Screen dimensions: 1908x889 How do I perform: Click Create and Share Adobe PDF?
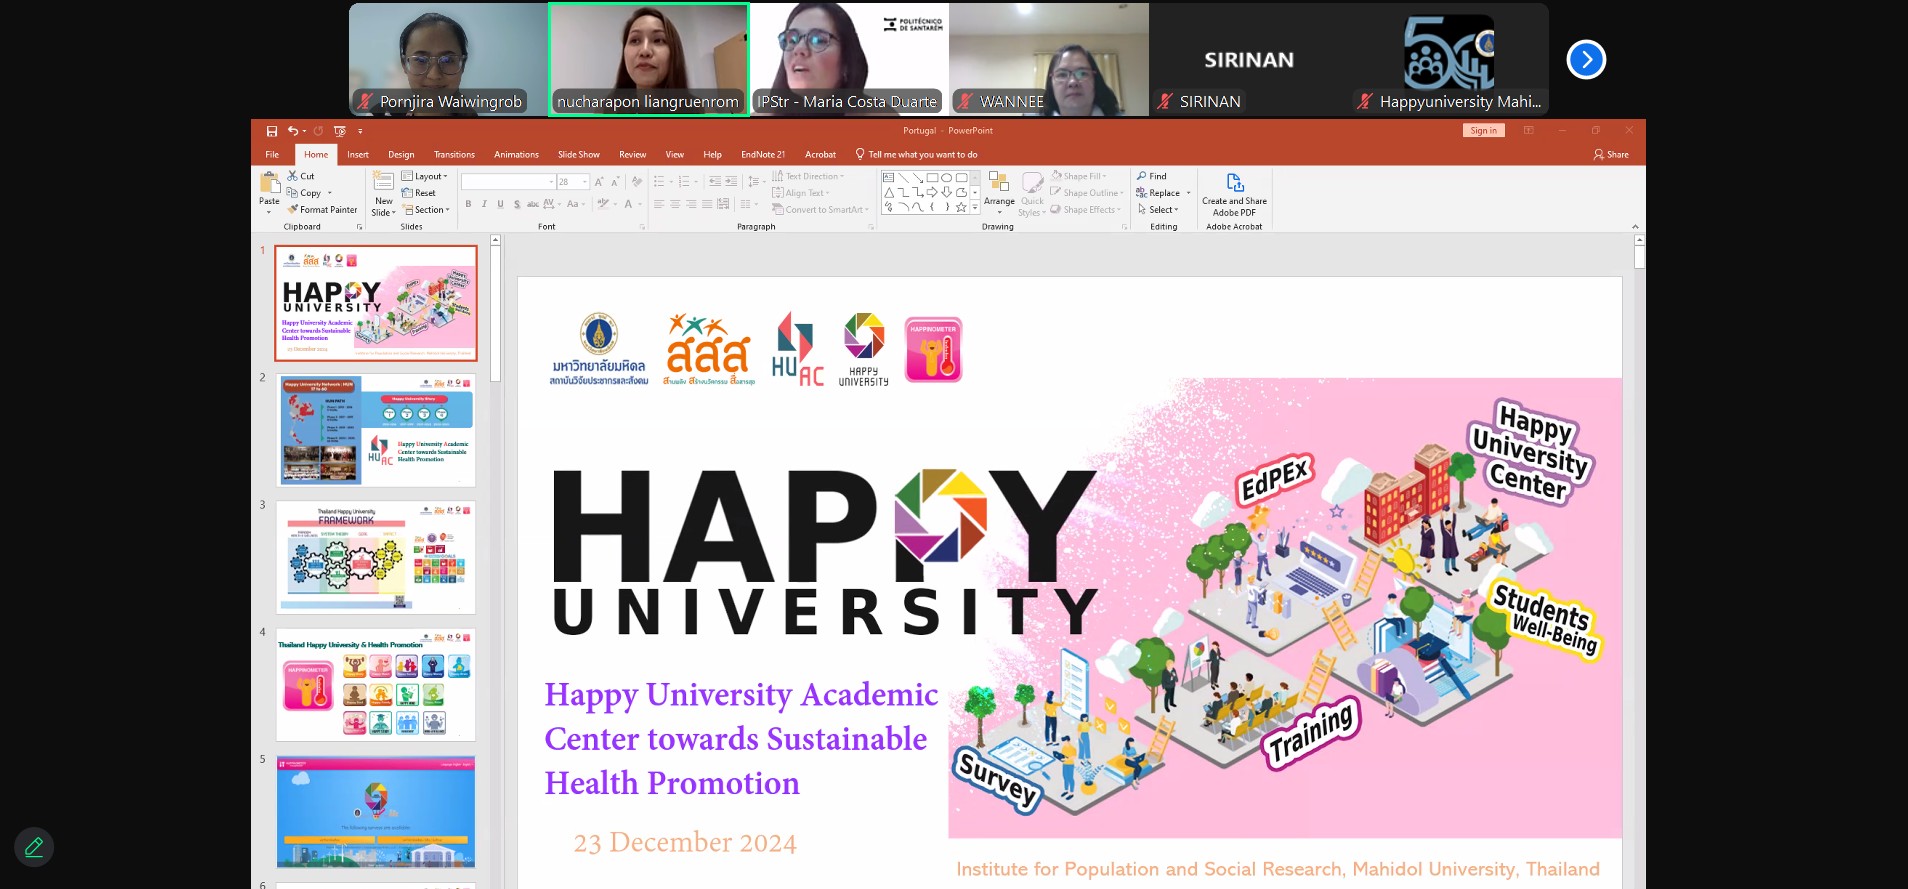pos(1234,194)
